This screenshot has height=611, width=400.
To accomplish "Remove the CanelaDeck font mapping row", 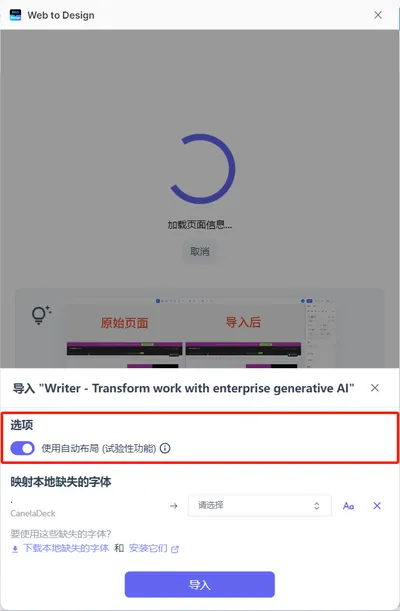I will [x=377, y=506].
